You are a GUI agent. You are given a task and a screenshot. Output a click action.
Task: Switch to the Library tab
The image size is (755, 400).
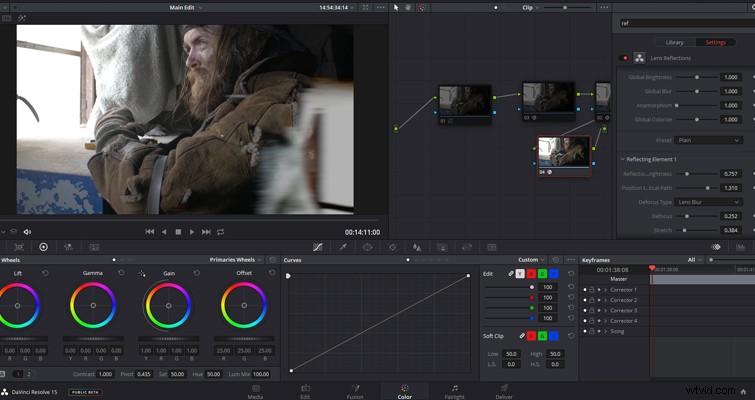tap(674, 42)
